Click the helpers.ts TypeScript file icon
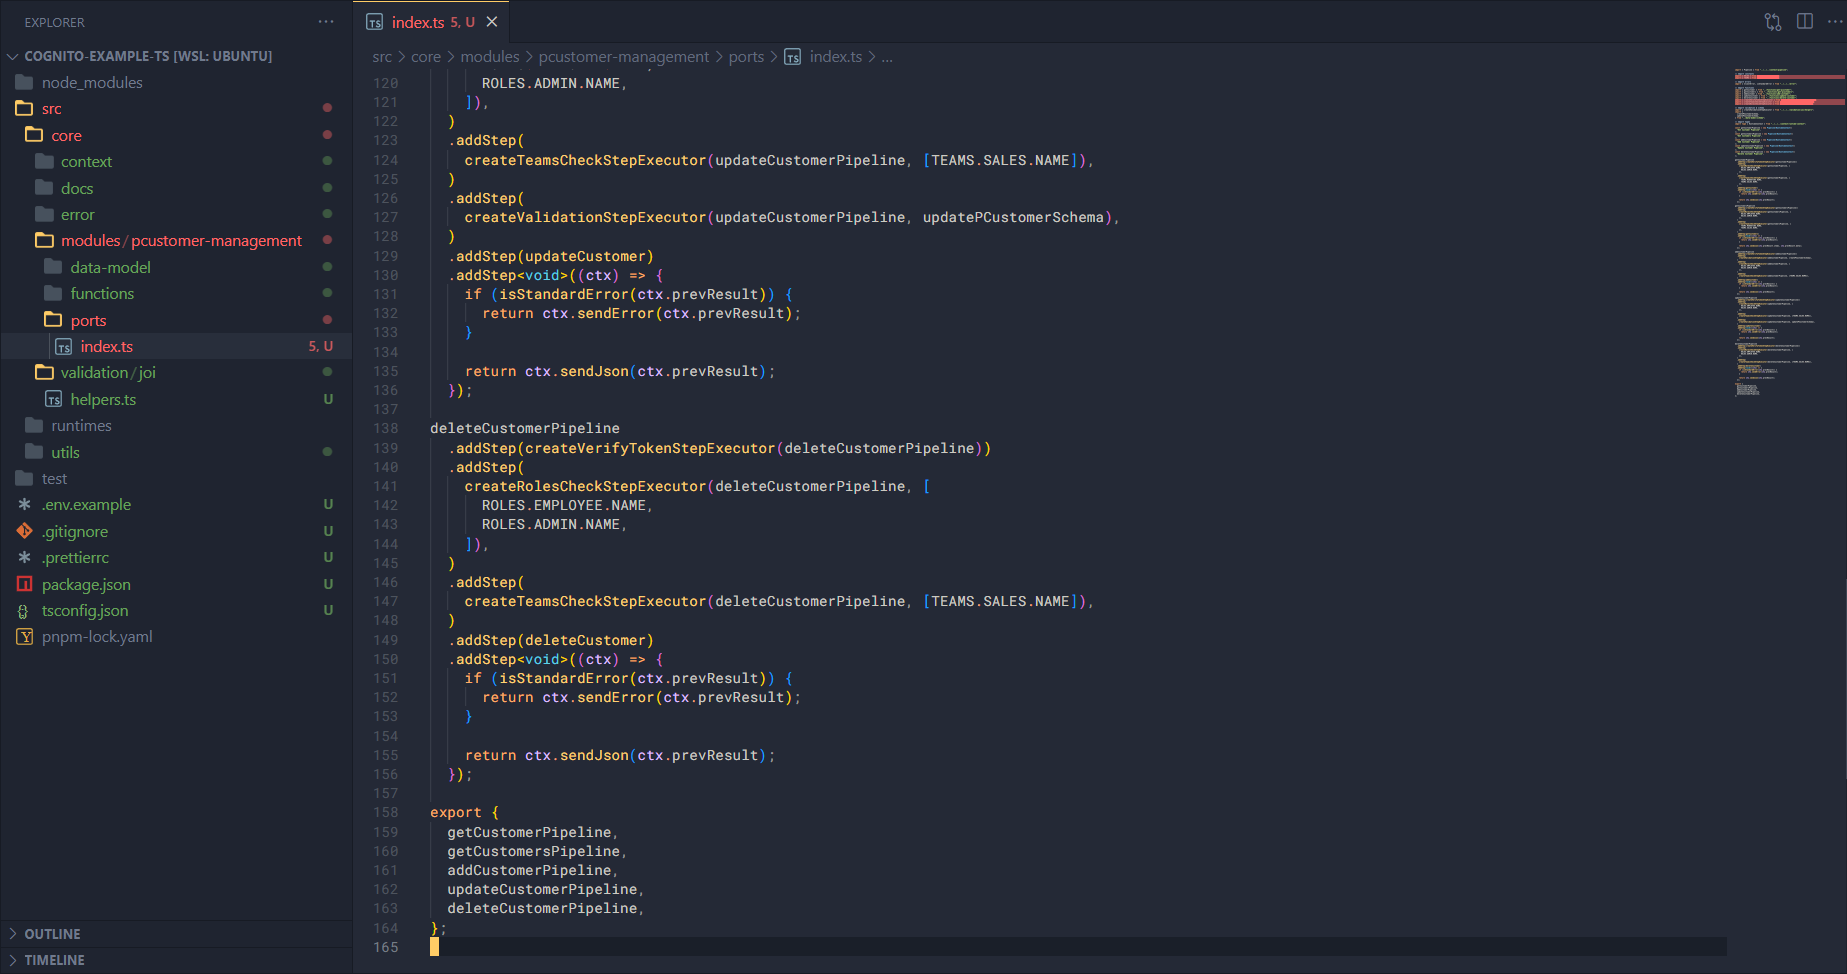1847x974 pixels. 54,399
